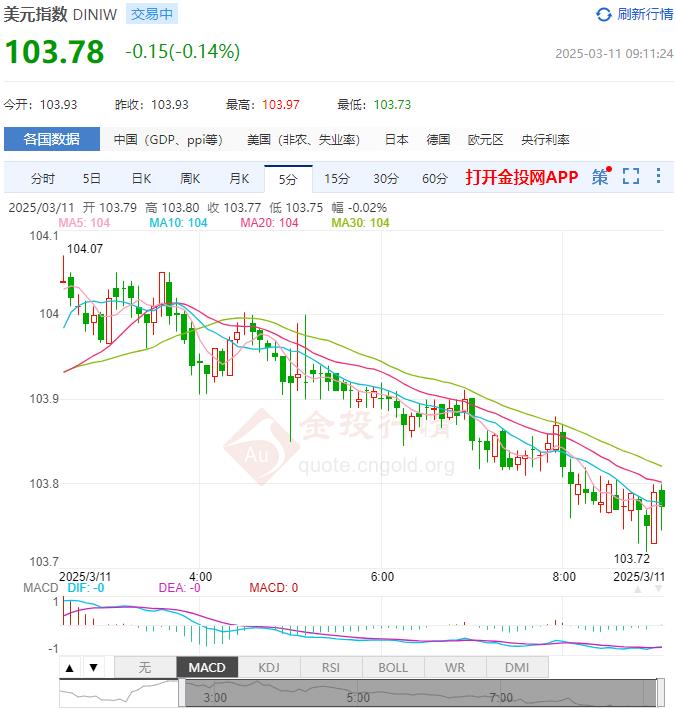Click the 刷新行情 refresh link text
This screenshot has width=676, height=709.
click(645, 14)
